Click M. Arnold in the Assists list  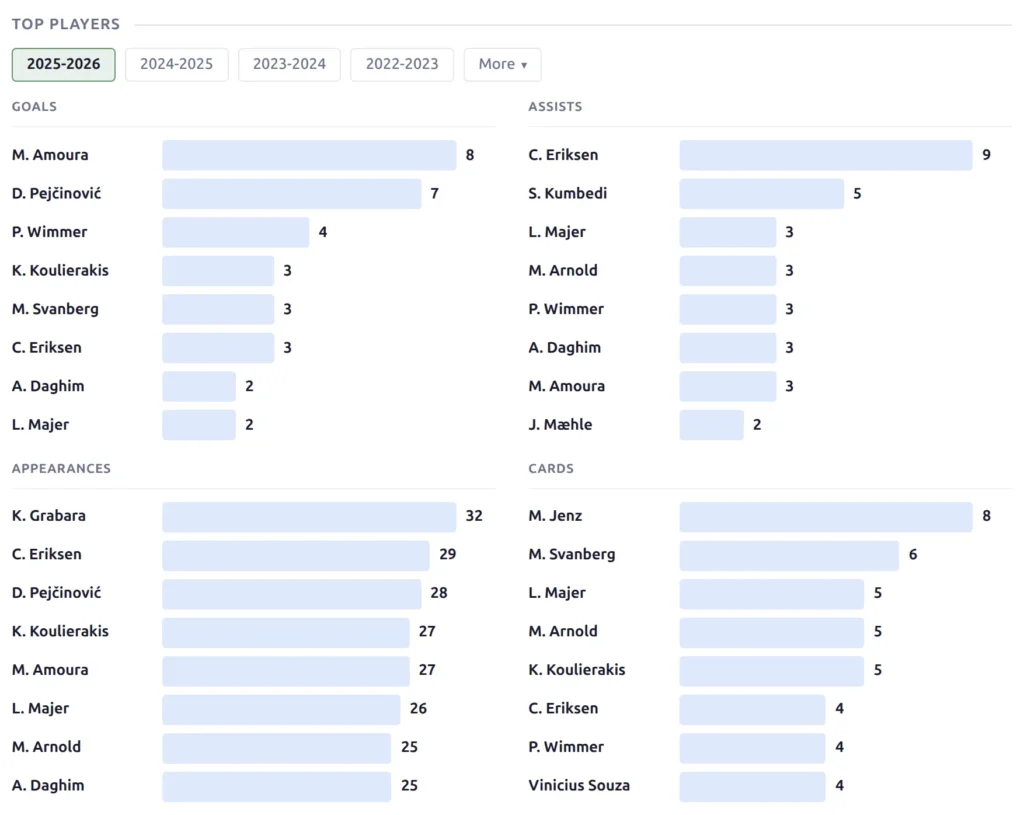pyautogui.click(x=563, y=270)
